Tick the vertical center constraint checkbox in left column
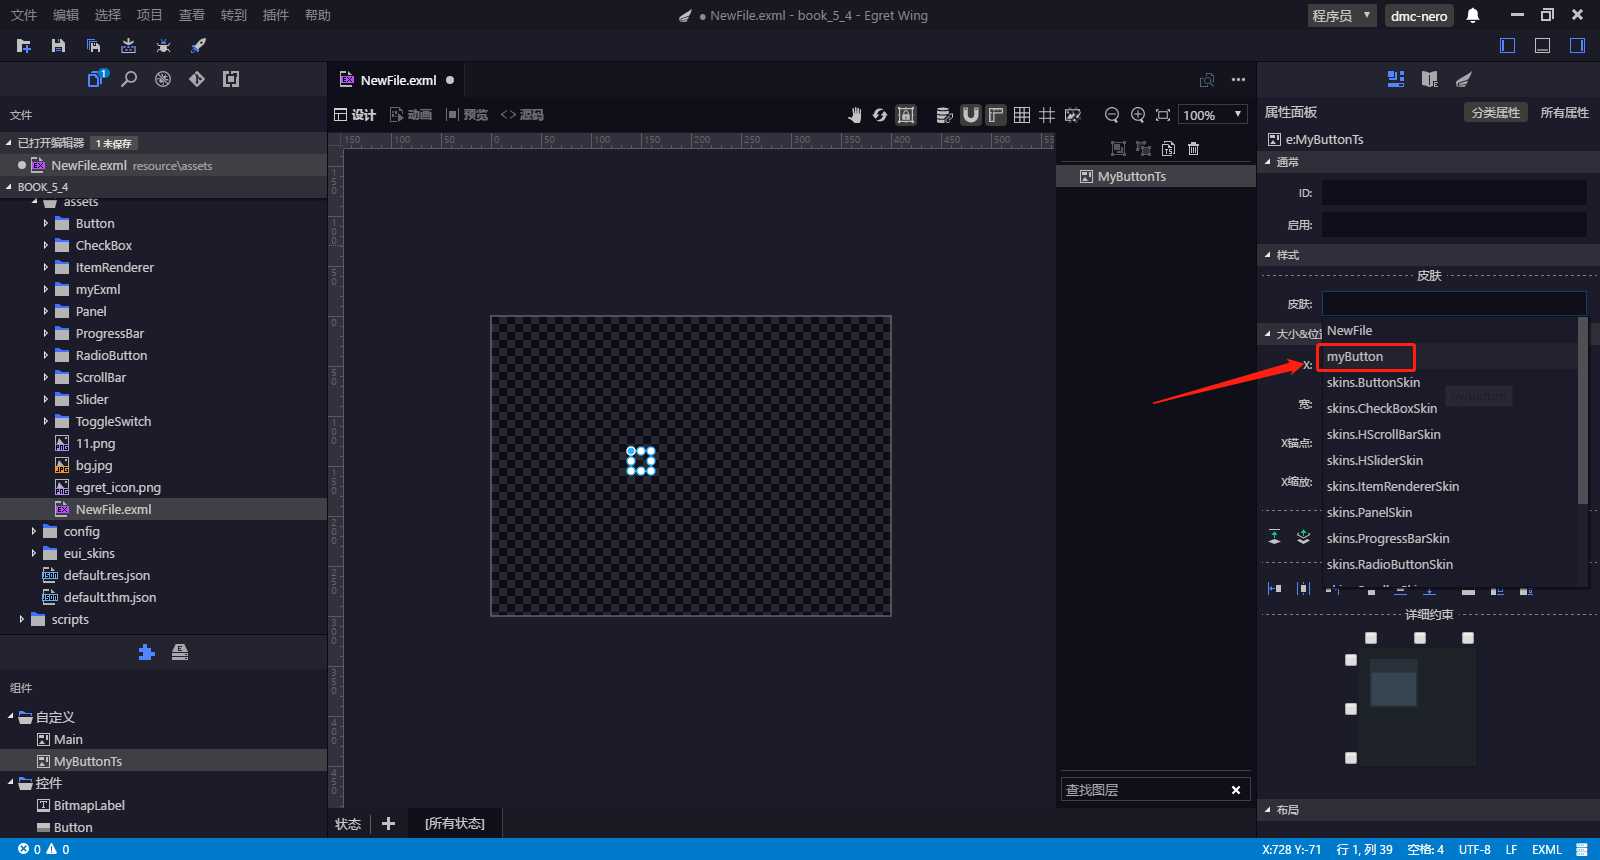The height and width of the screenshot is (860, 1600). point(1351,709)
